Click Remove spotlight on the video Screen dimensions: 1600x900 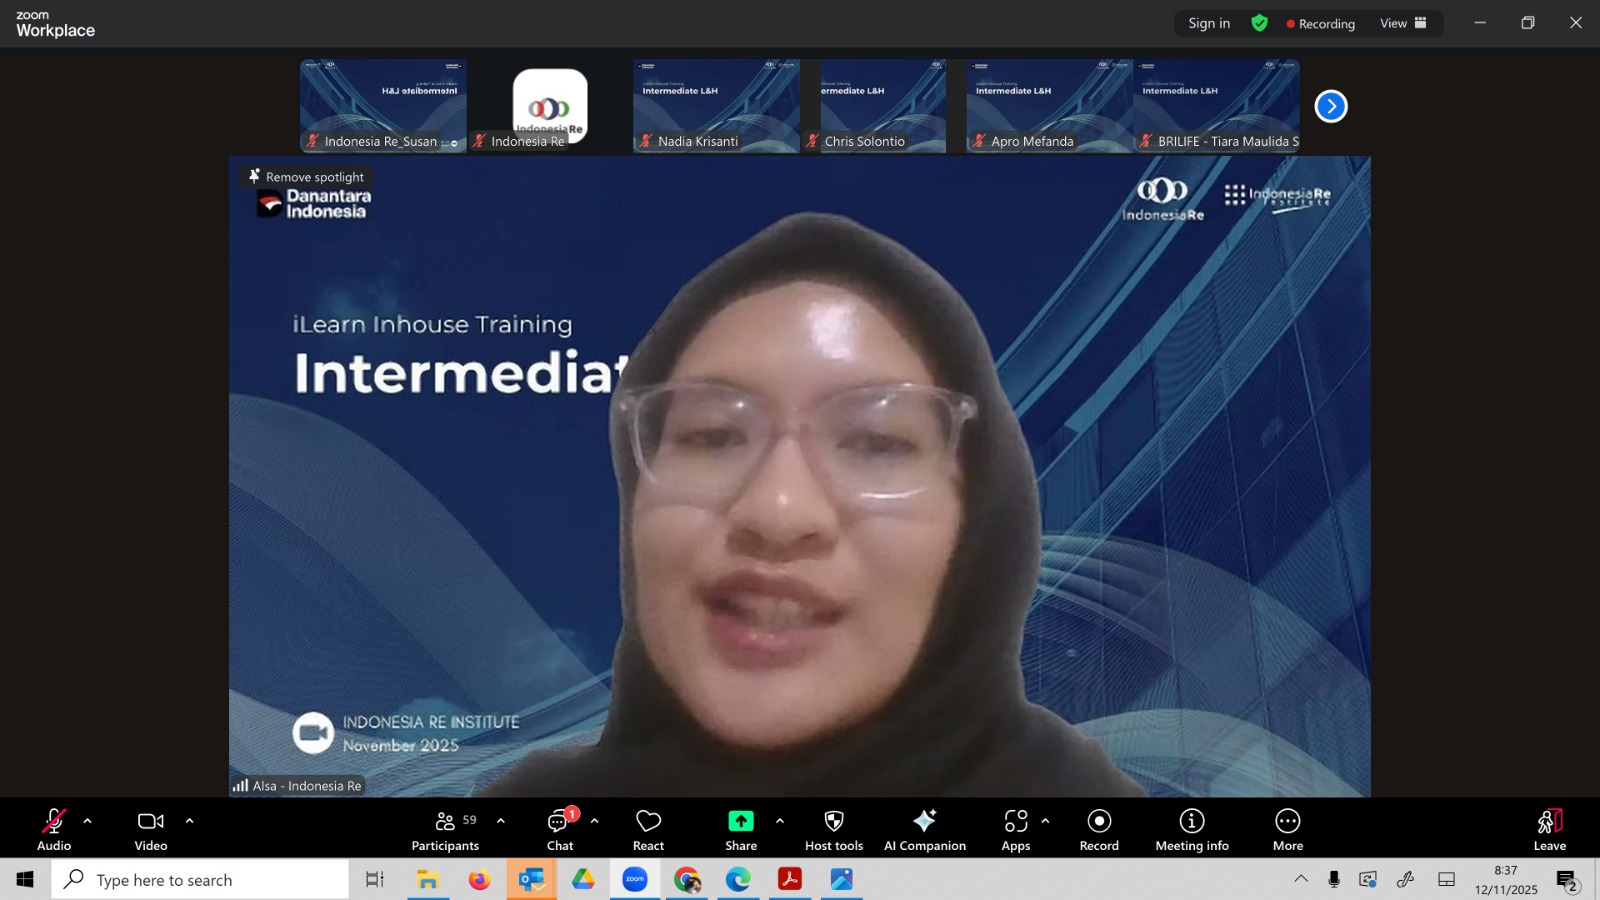tap(306, 177)
